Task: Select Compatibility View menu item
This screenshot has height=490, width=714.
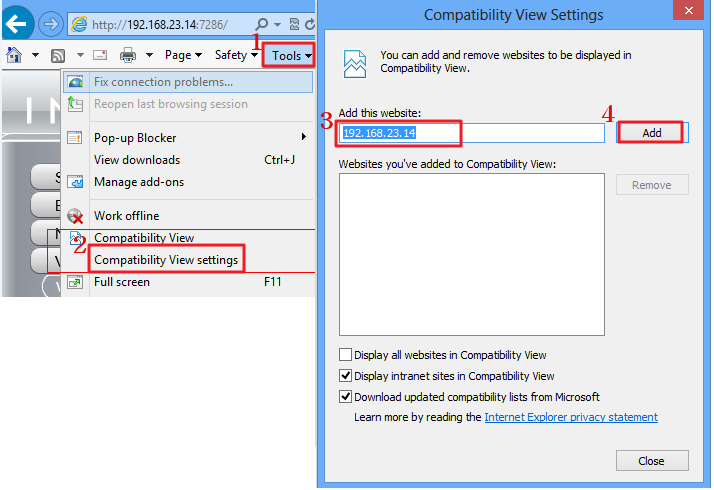Action: (188, 238)
